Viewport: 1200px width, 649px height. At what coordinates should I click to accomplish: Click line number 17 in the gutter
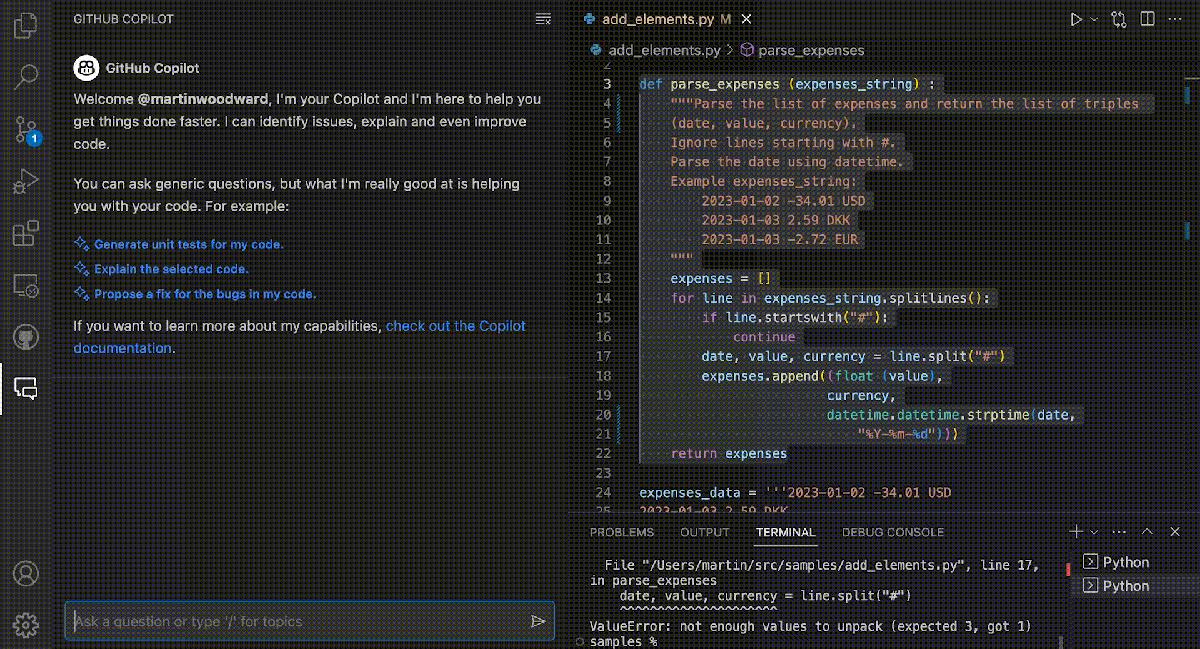pos(602,356)
